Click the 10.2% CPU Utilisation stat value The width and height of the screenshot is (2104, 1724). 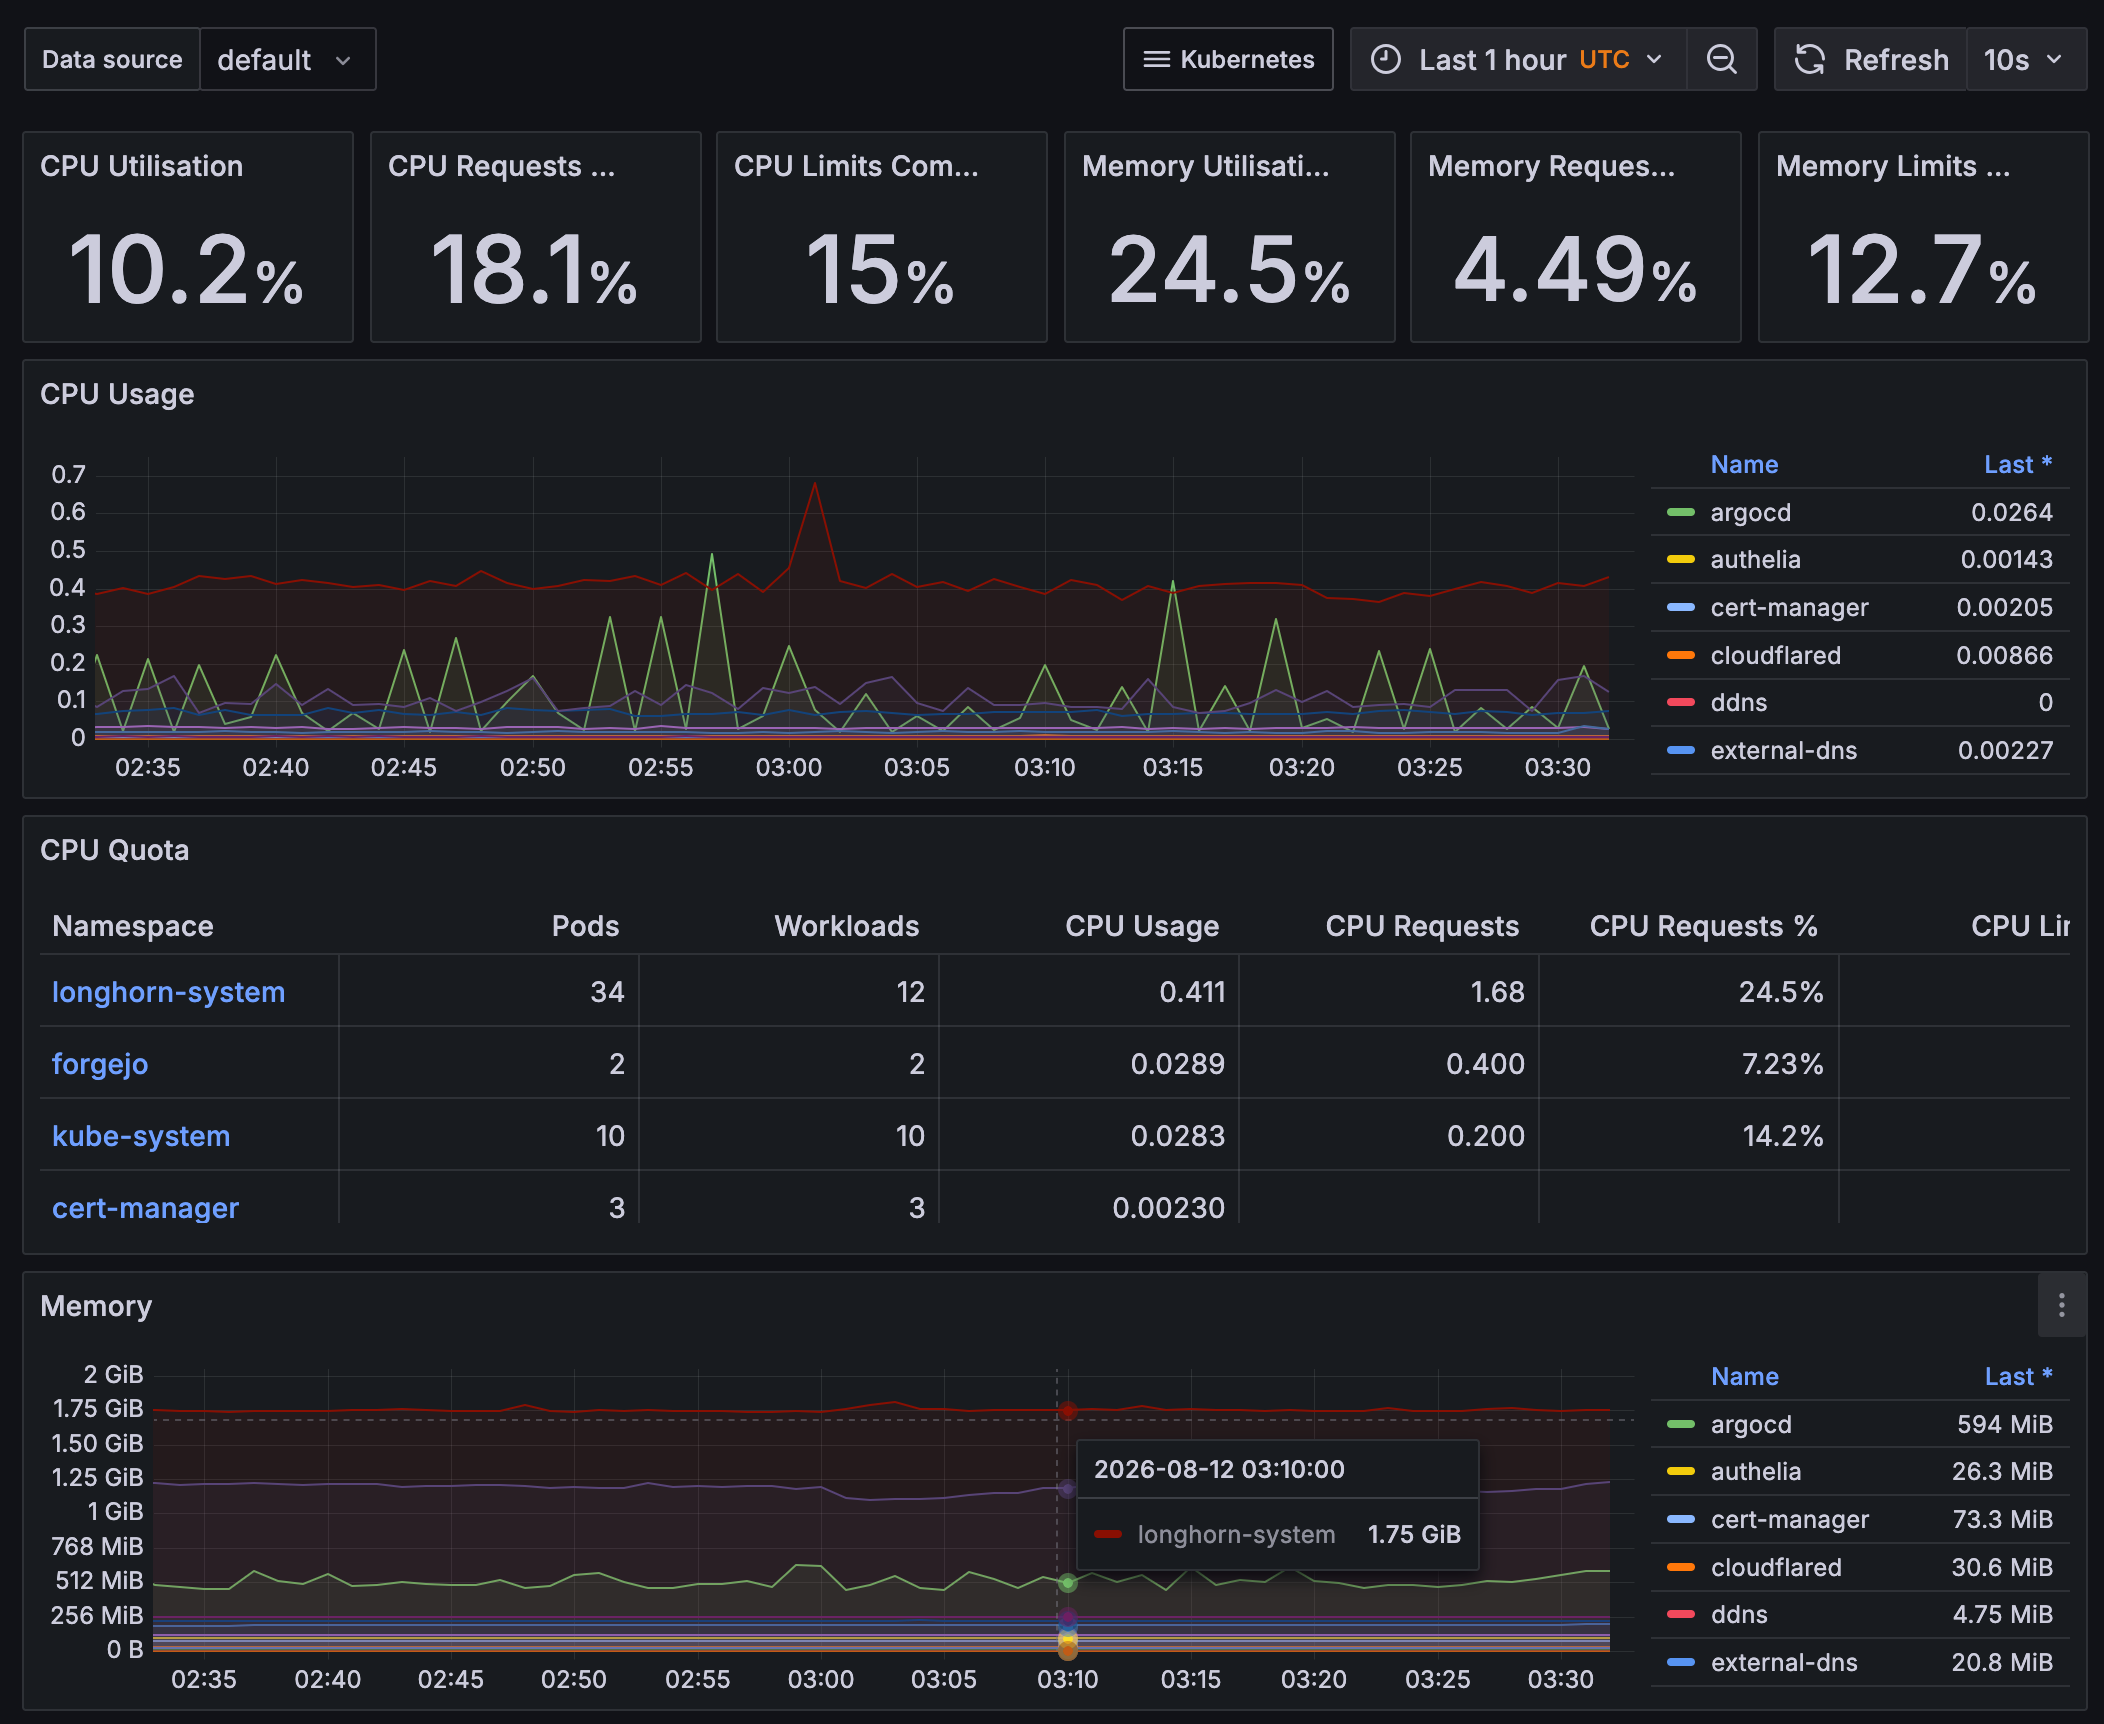(x=187, y=270)
